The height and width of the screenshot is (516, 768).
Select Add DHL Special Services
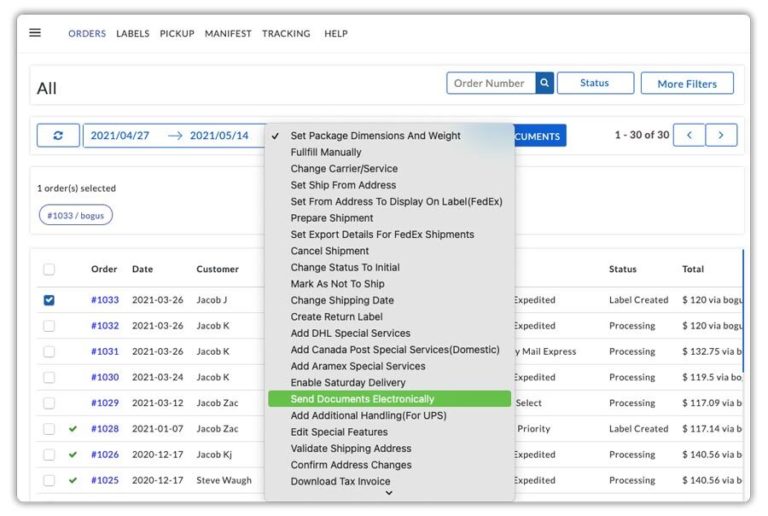(x=389, y=333)
